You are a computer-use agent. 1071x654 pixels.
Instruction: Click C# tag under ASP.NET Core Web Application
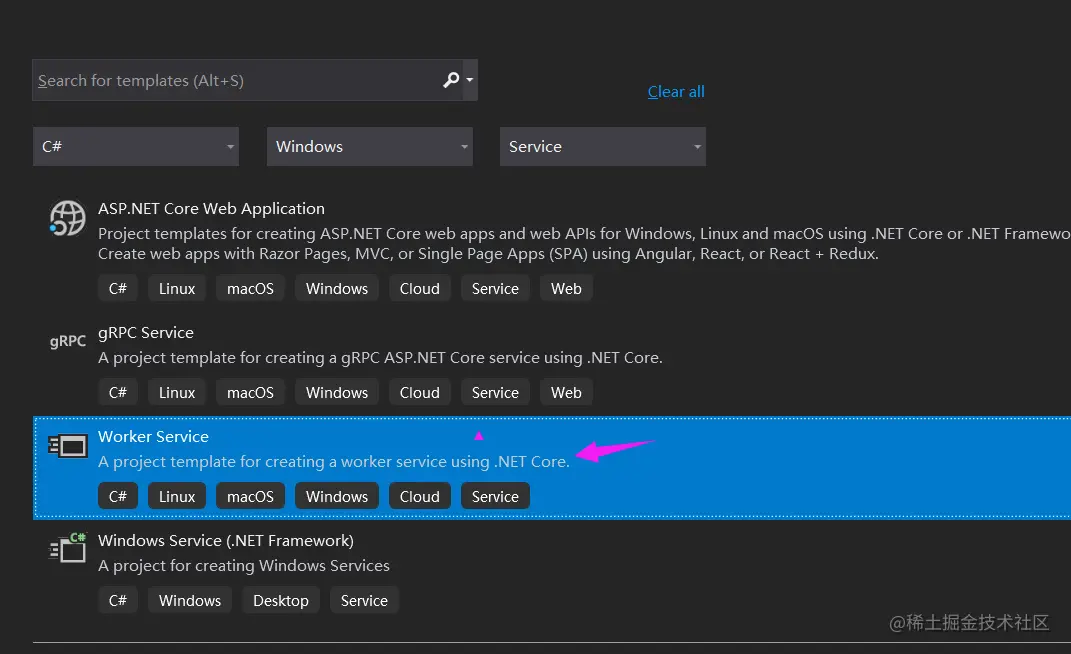(117, 288)
